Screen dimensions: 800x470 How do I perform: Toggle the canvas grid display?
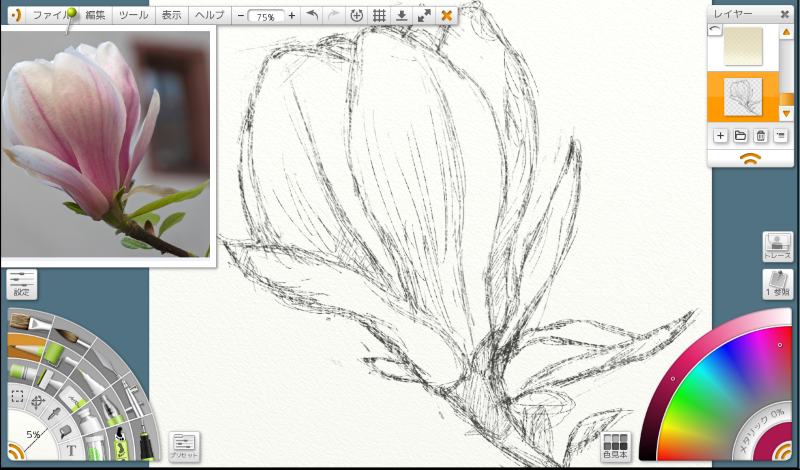379,16
